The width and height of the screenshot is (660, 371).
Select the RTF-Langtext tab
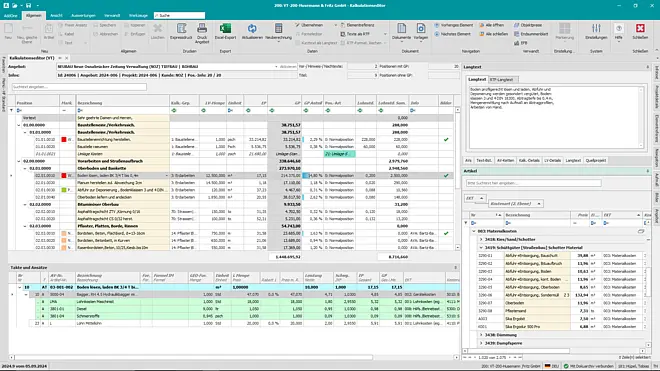502,80
